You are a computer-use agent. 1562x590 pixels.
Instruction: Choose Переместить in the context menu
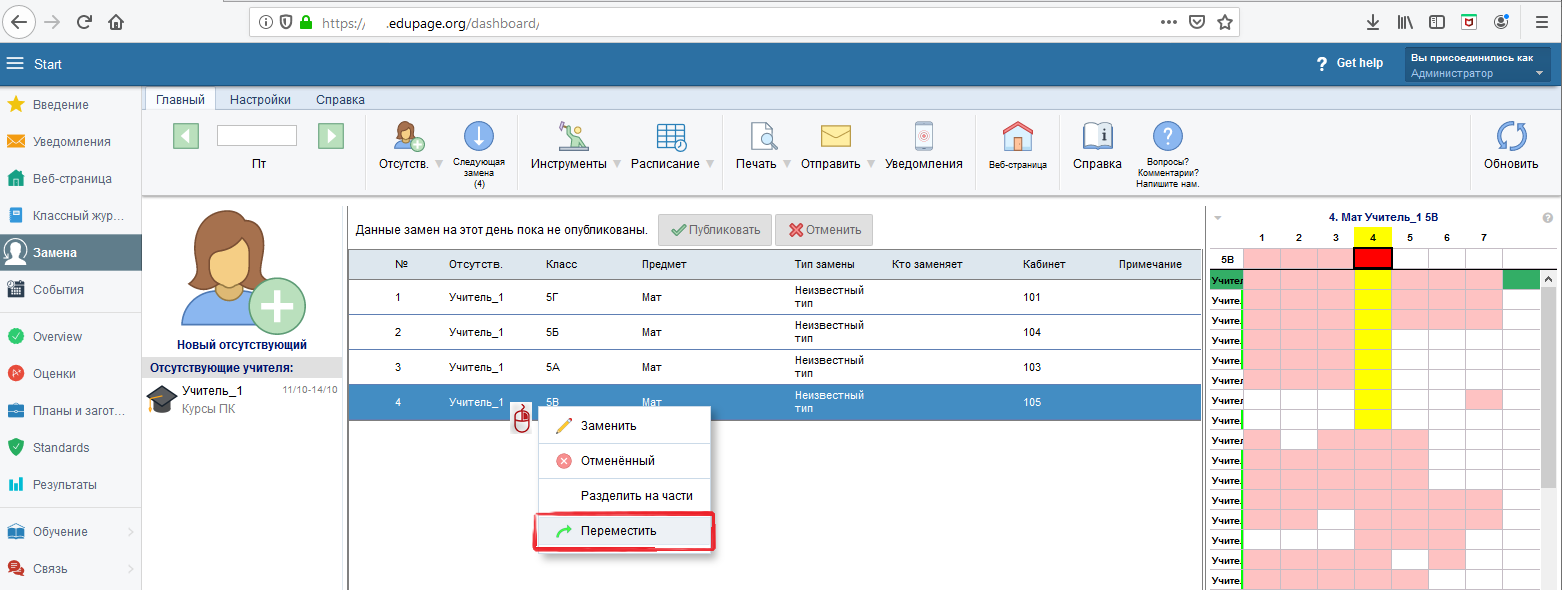point(624,531)
